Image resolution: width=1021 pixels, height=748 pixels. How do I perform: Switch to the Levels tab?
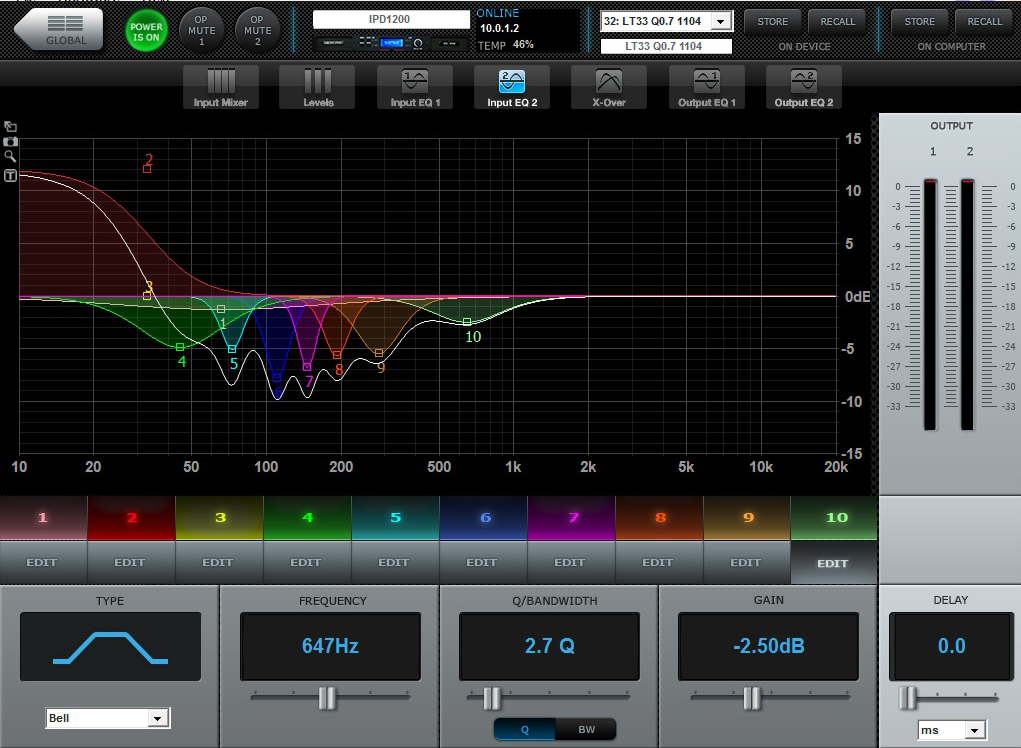pos(318,87)
